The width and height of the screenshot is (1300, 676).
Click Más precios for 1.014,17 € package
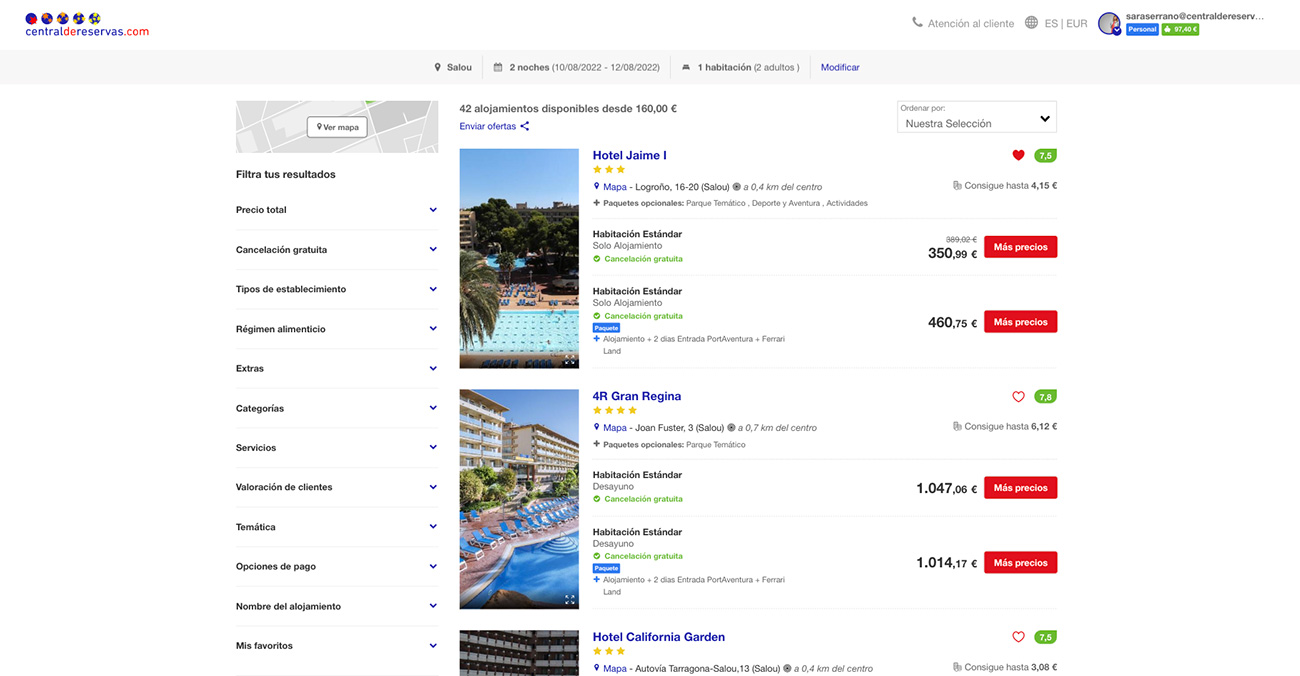(1020, 563)
